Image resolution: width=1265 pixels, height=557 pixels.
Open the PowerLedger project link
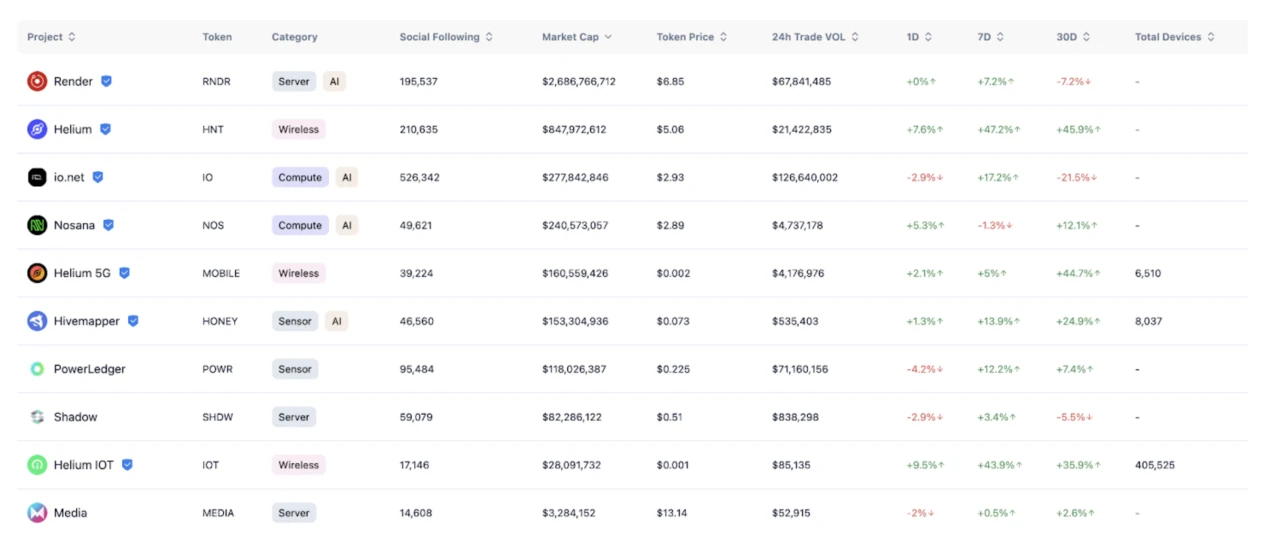tap(89, 369)
